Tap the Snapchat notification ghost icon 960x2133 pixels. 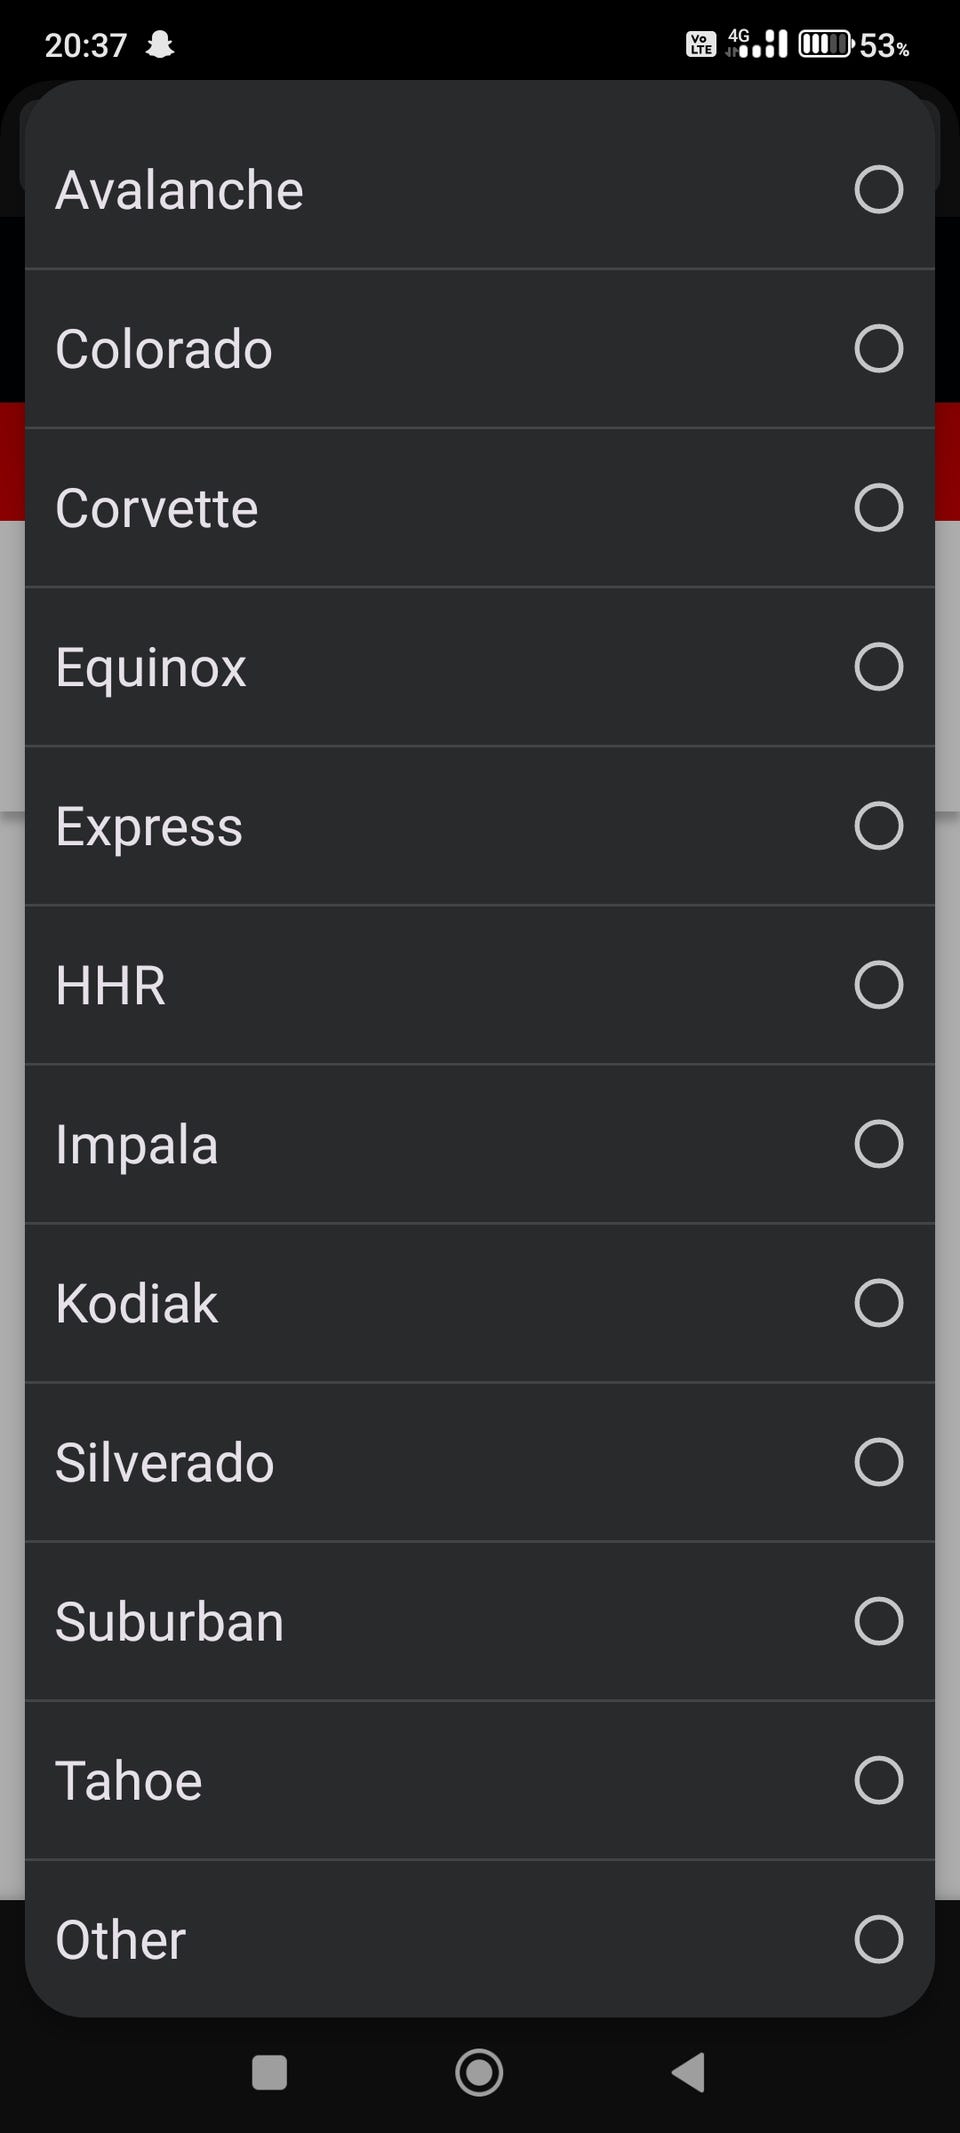(x=160, y=45)
